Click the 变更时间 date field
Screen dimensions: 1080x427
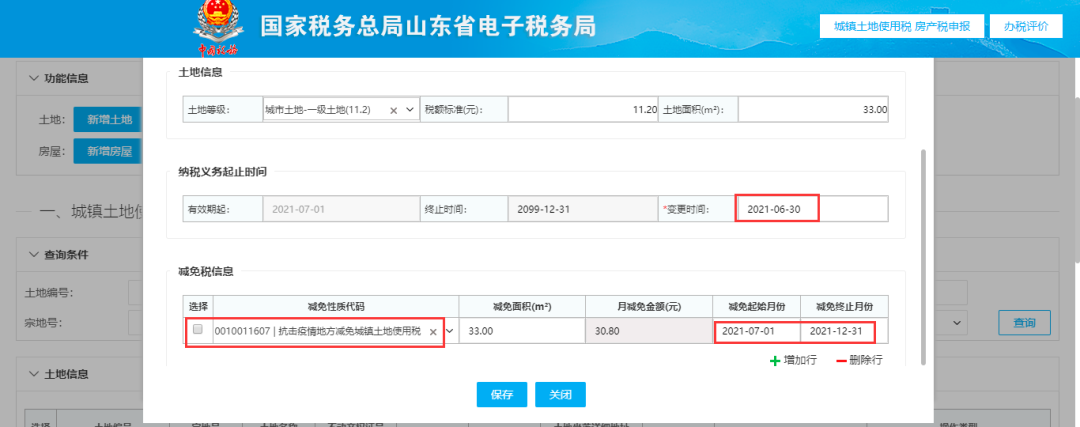(x=812, y=209)
